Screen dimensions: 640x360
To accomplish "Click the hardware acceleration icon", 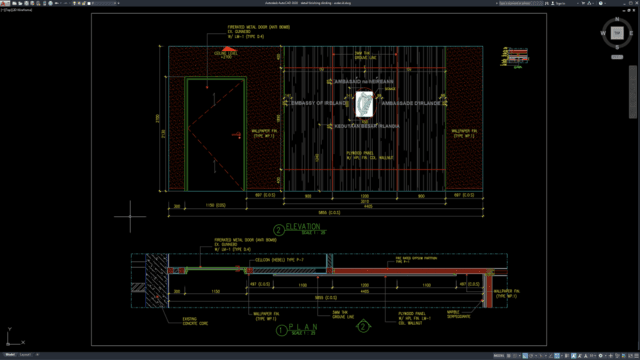I will tap(623, 356).
